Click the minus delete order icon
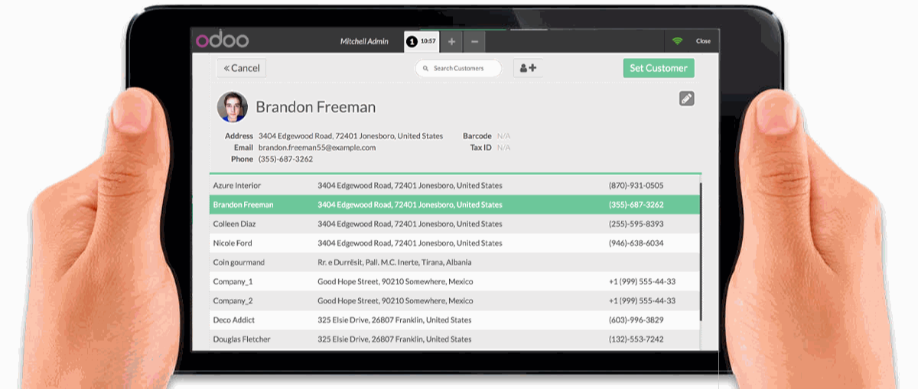918x389 pixels. pos(474,42)
